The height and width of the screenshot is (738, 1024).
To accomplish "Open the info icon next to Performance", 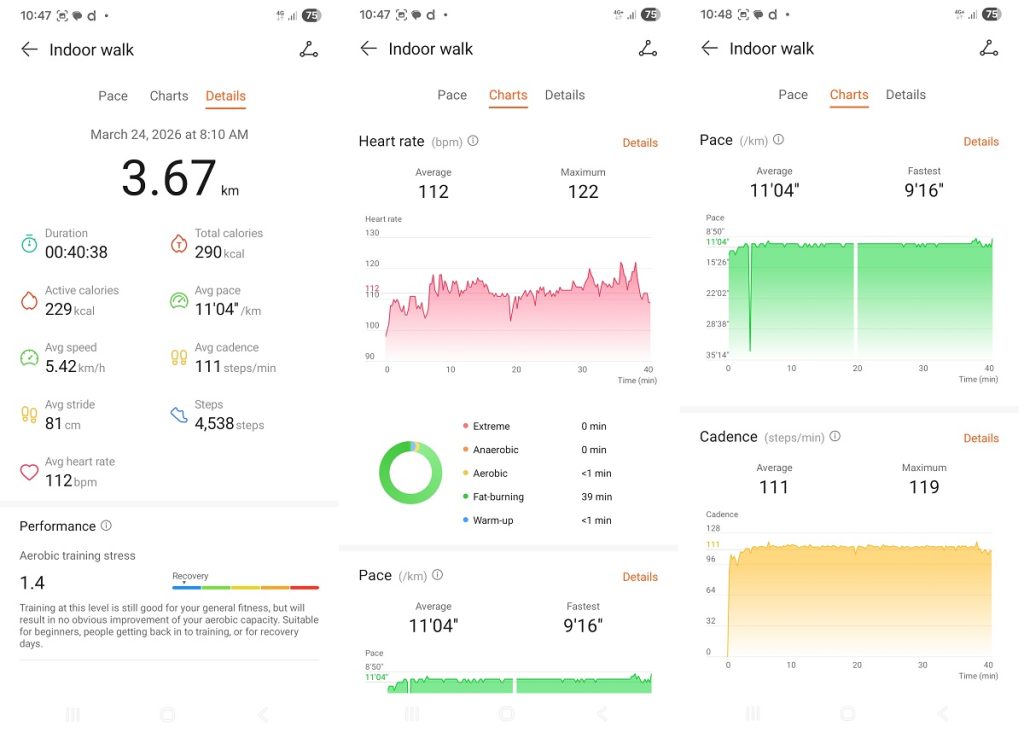I will pos(106,526).
